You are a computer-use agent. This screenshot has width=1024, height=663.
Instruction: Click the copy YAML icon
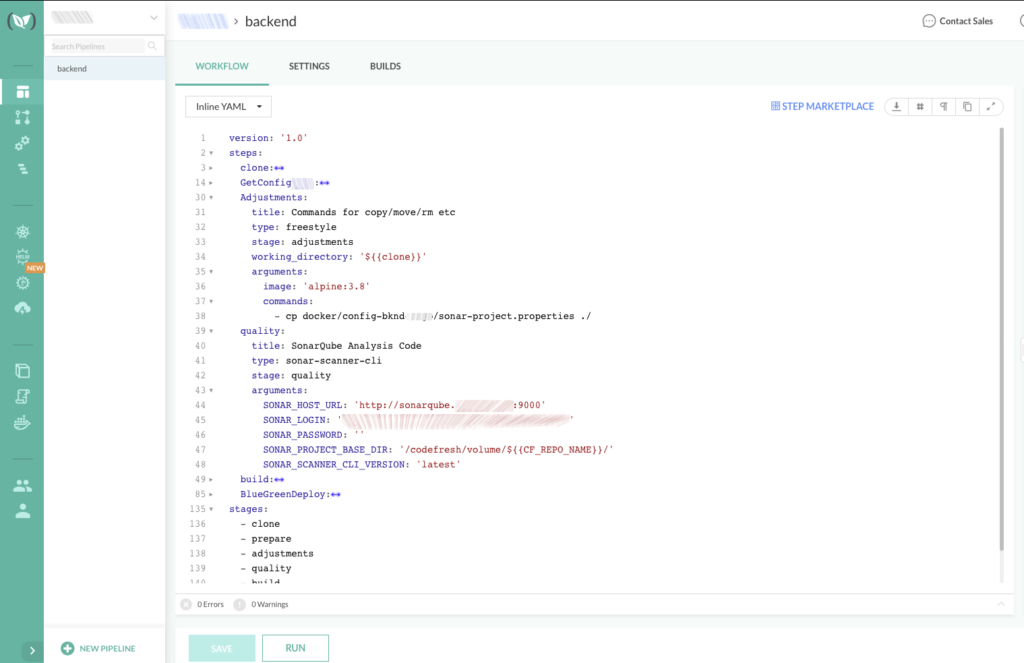coord(967,106)
